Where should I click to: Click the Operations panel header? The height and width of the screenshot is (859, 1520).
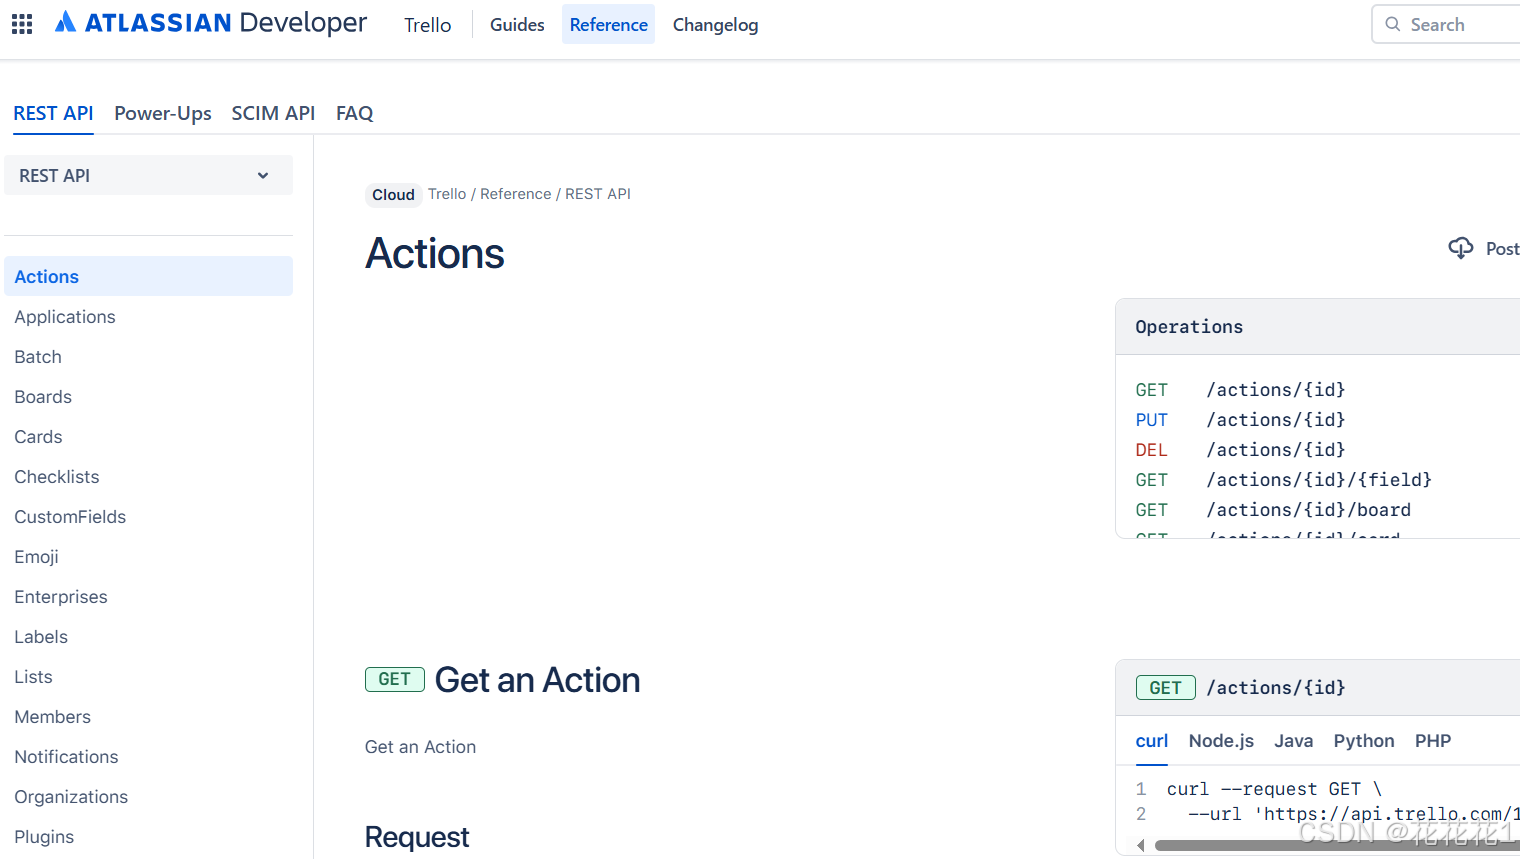coord(1318,327)
